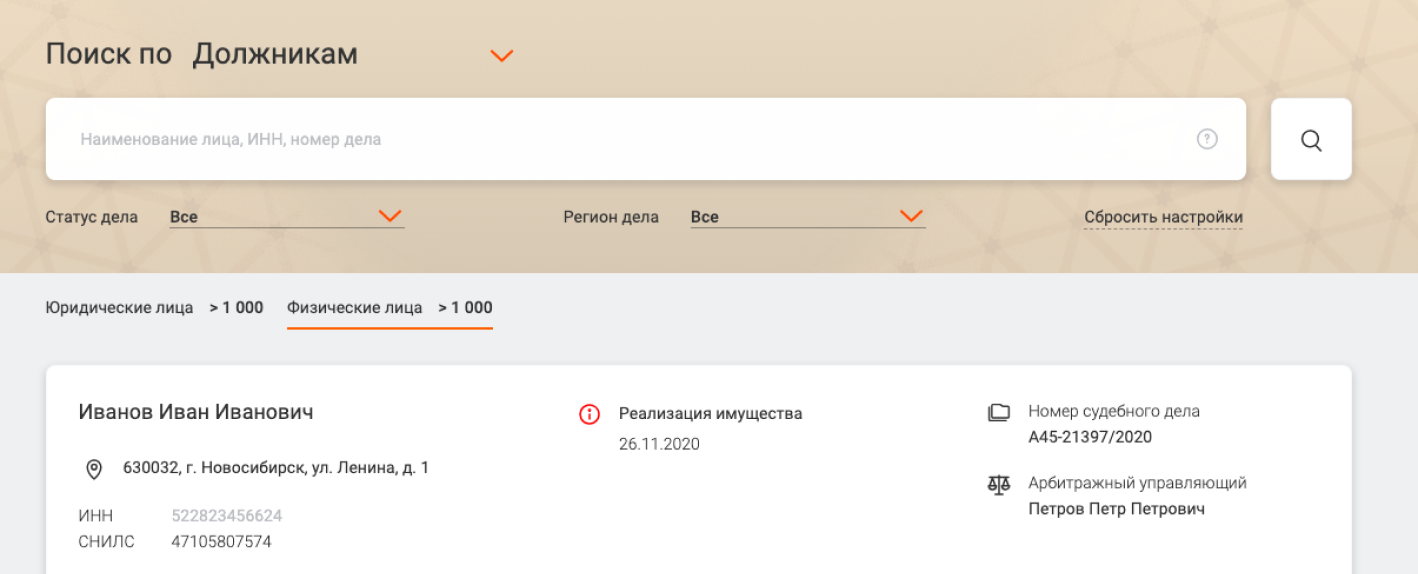Click the magnifying glass search button
Viewport: 1418px width, 574px height.
coord(1311,139)
